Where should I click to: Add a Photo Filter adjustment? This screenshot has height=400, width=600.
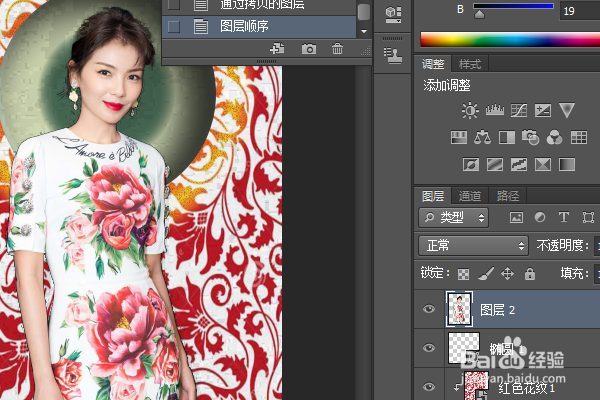[x=530, y=137]
